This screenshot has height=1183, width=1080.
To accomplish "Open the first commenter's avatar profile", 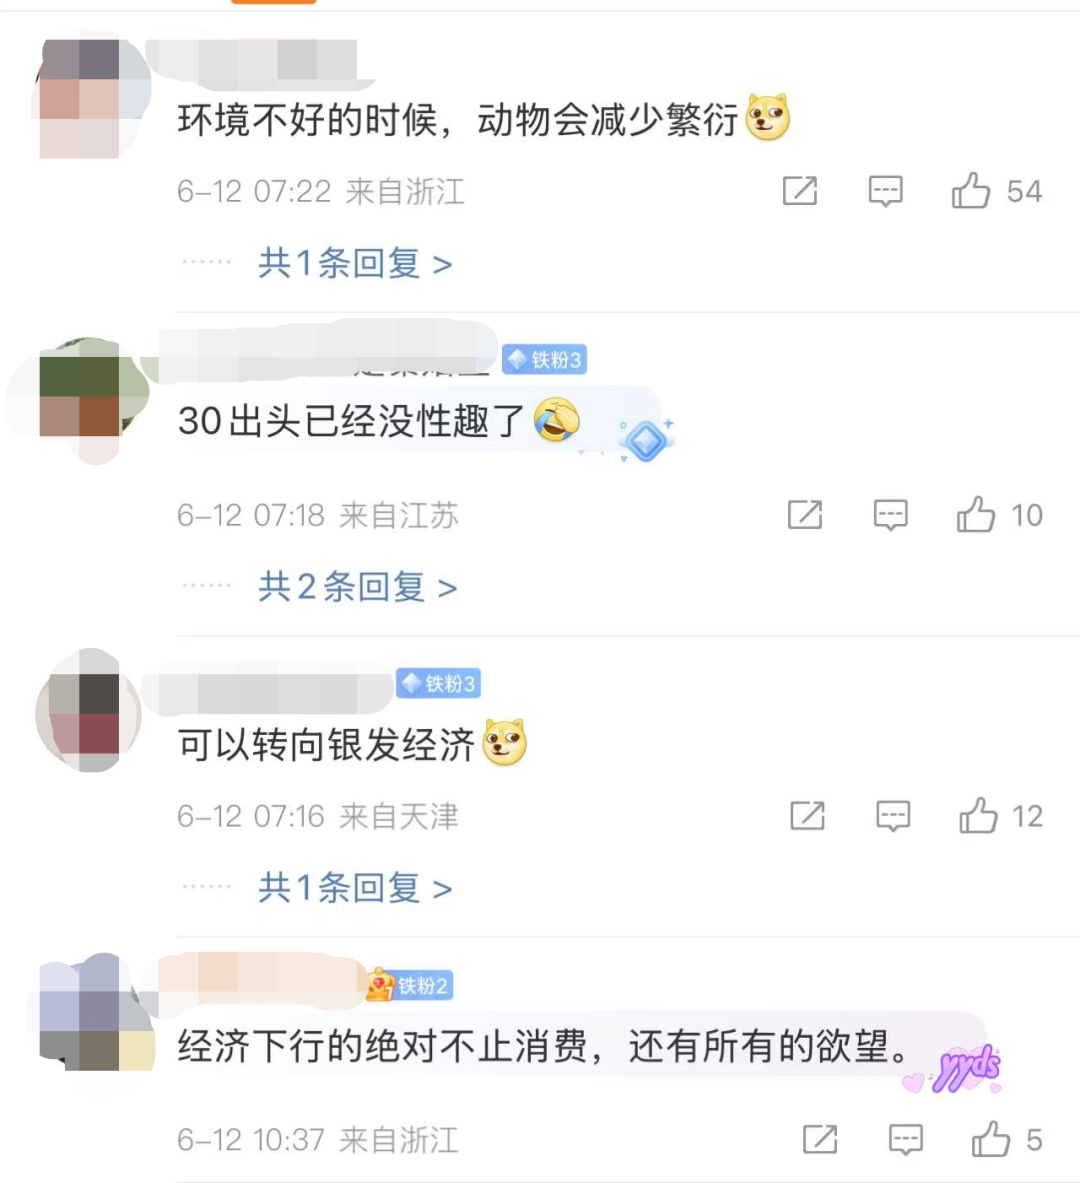I will [89, 97].
